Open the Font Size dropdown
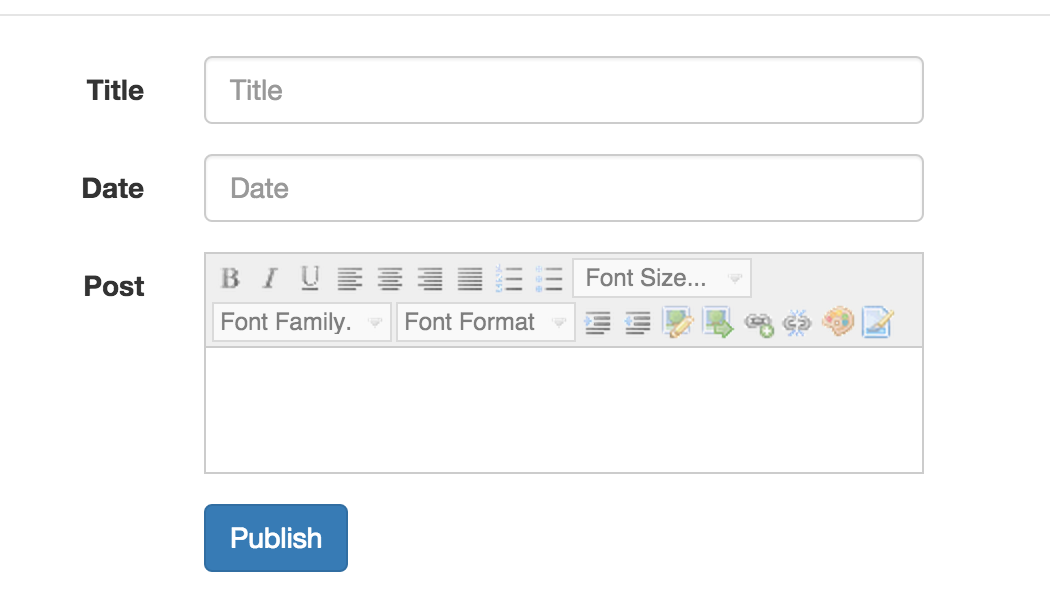The image size is (1050, 600). pos(662,278)
